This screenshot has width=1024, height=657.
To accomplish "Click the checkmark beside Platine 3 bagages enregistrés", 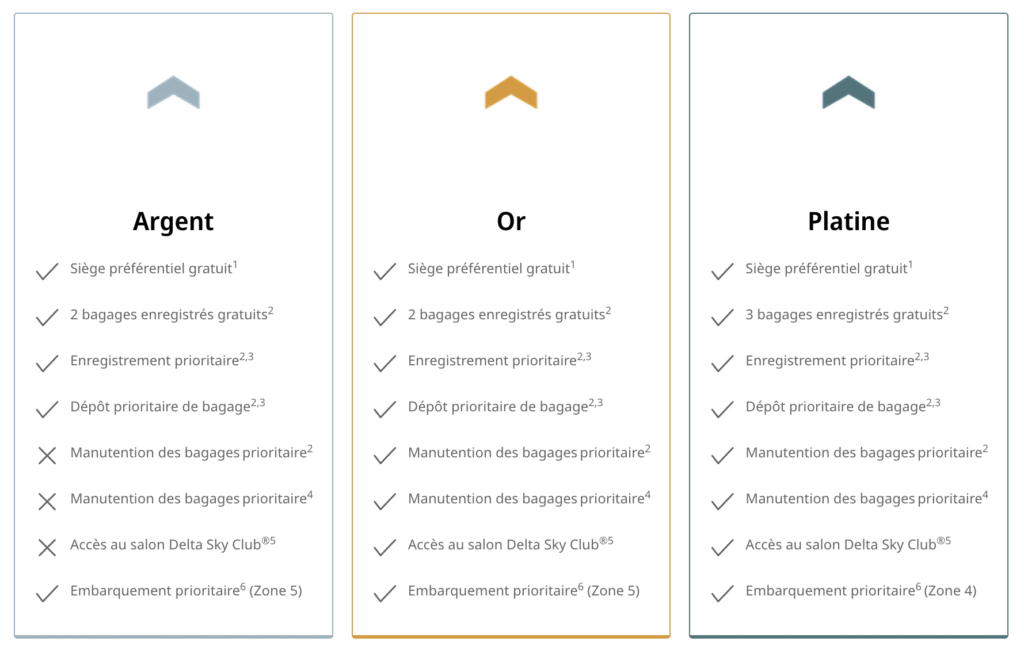I will [722, 317].
